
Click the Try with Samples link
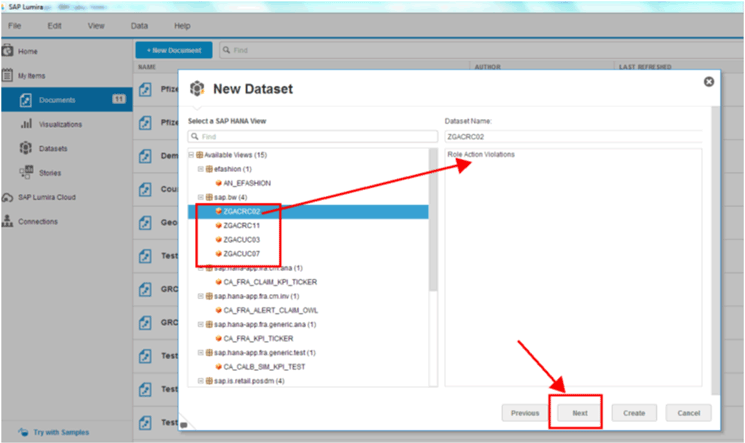(61, 432)
